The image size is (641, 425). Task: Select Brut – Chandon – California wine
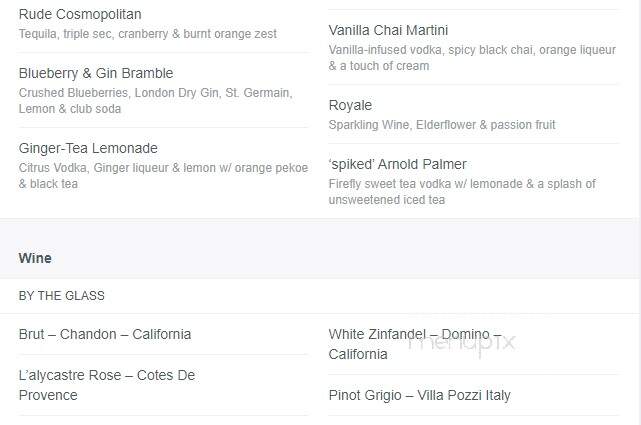click(x=105, y=334)
